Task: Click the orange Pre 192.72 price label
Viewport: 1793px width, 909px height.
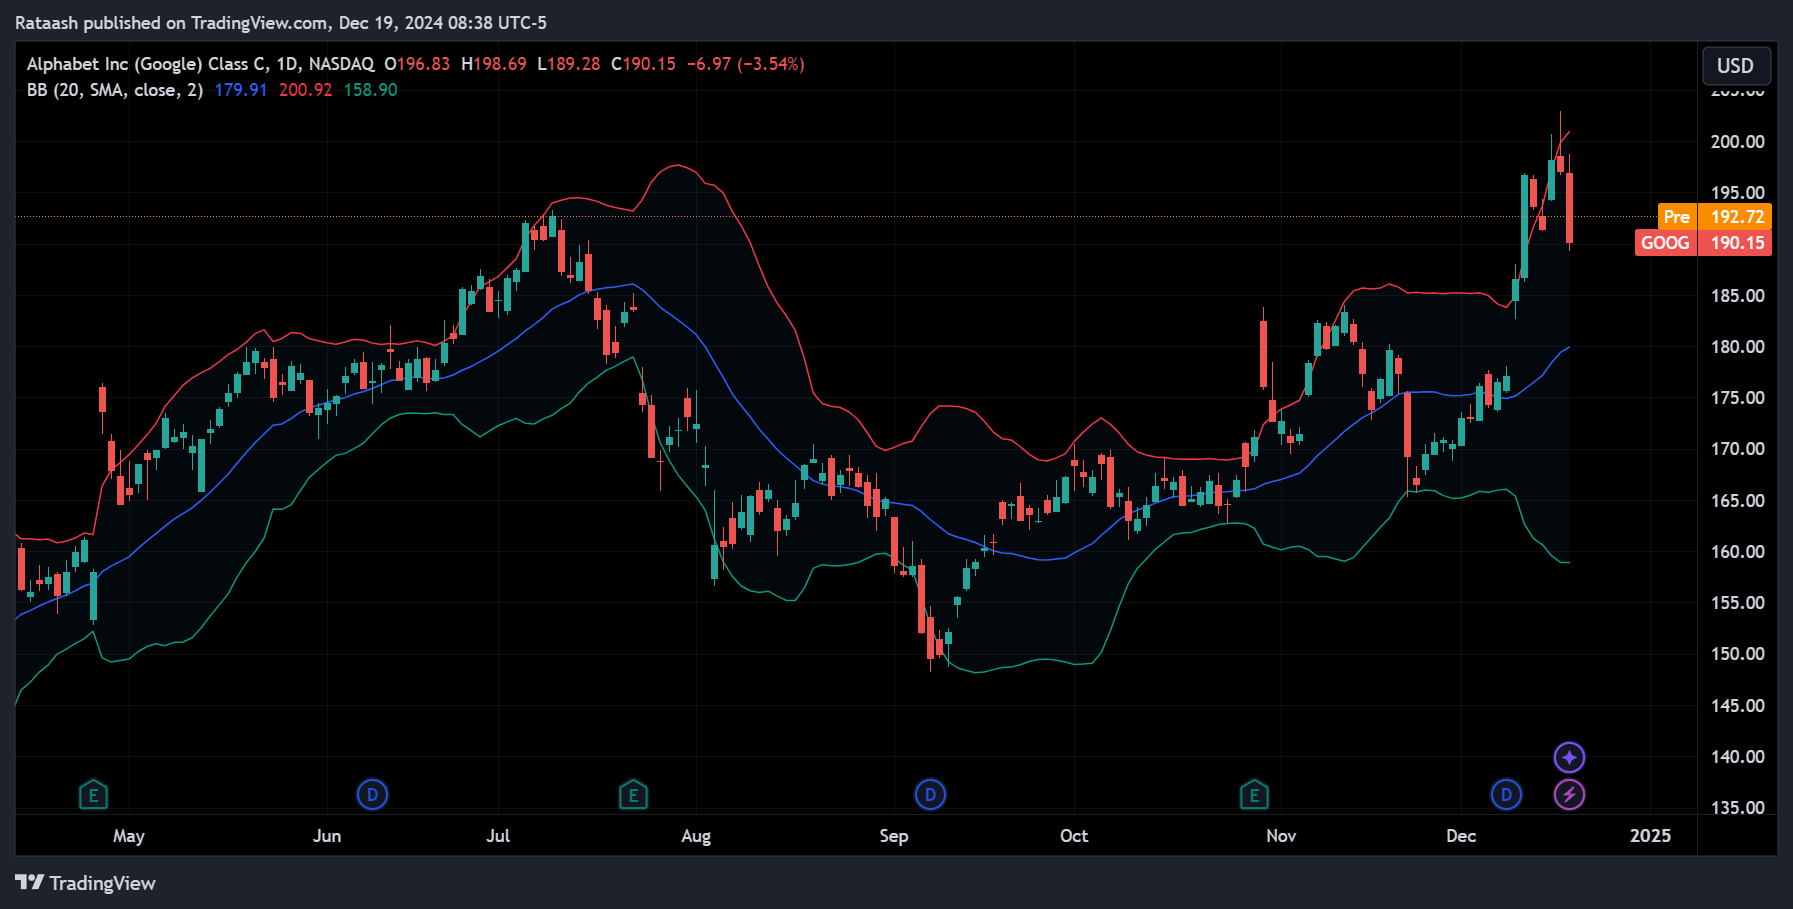Action: tap(1714, 216)
